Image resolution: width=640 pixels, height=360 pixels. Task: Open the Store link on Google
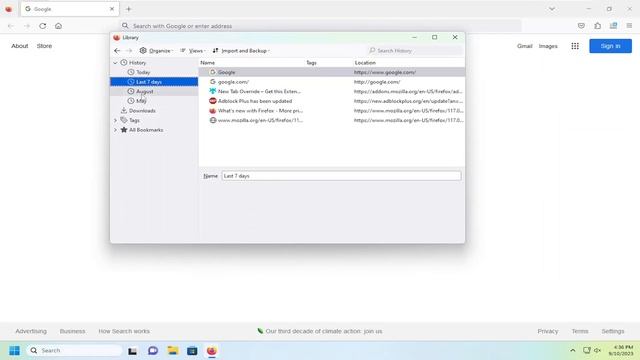[x=44, y=46]
